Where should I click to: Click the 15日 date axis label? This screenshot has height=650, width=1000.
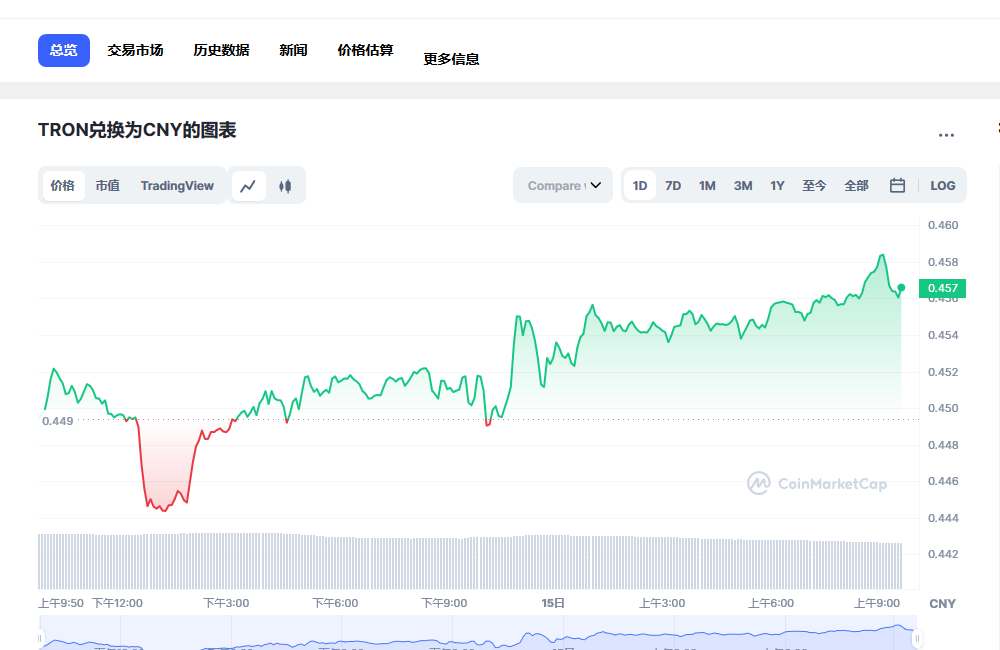[553, 603]
